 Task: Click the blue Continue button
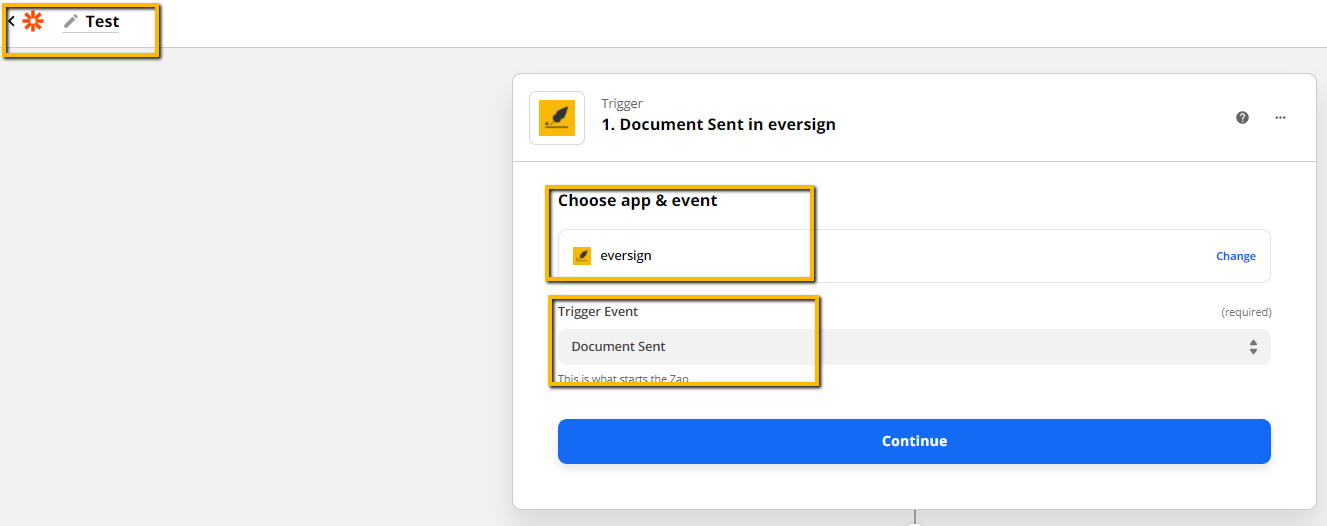[914, 441]
